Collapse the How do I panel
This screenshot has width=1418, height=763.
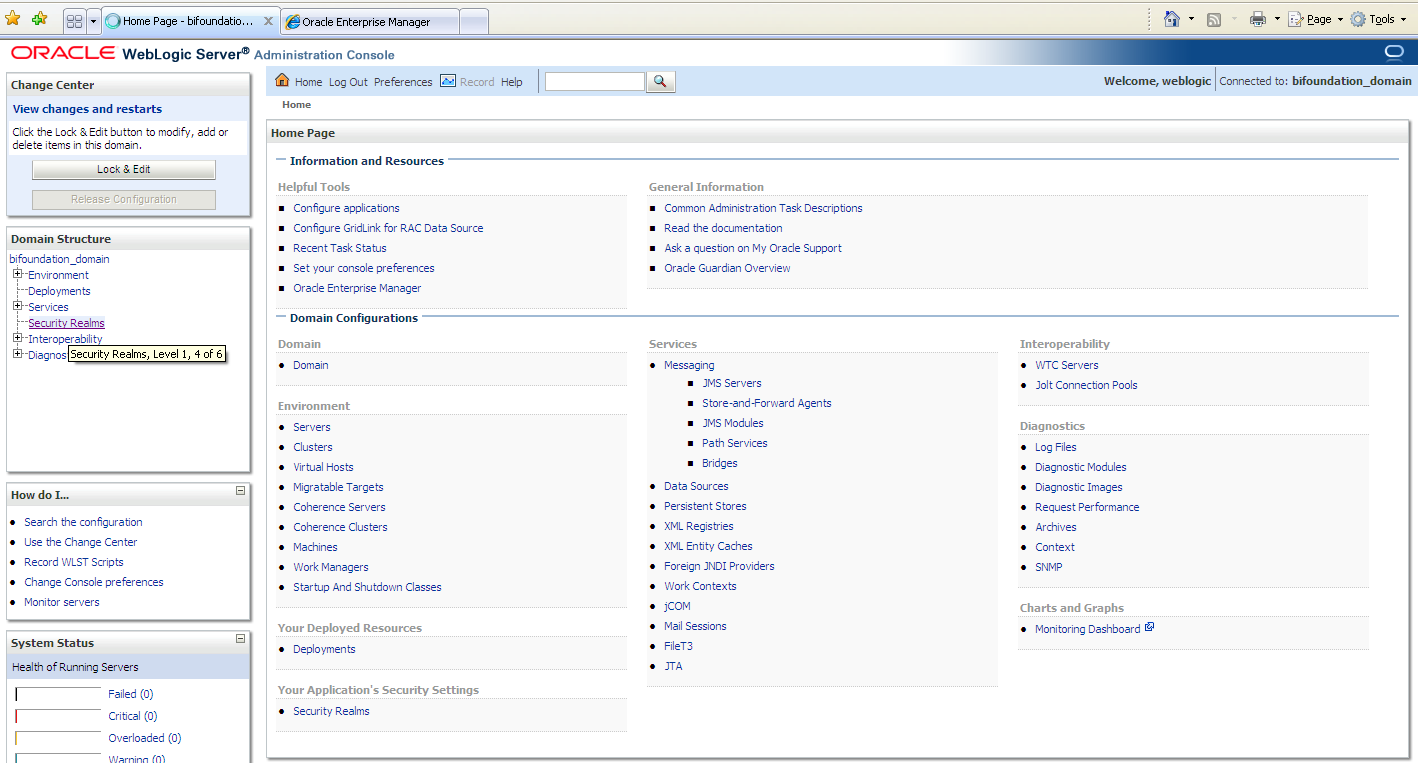(x=240, y=491)
